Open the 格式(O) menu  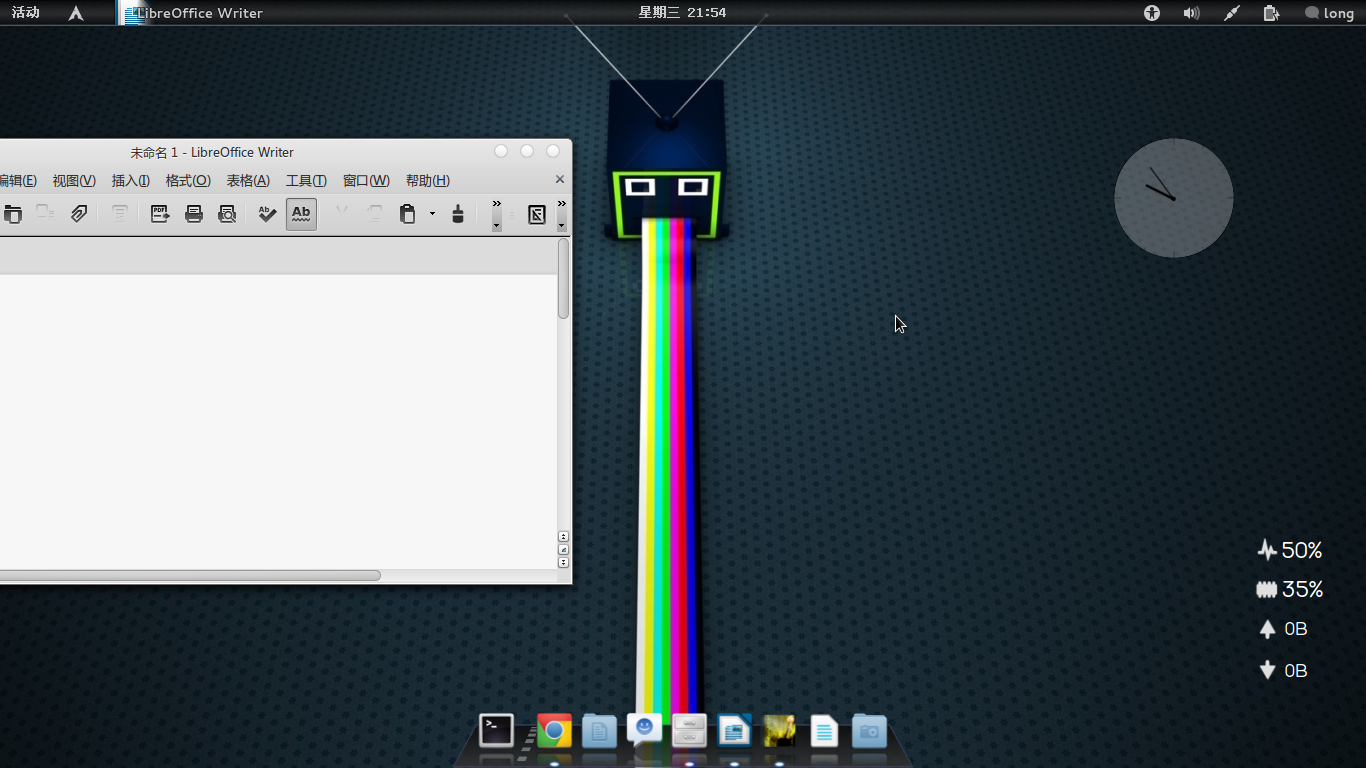point(188,181)
